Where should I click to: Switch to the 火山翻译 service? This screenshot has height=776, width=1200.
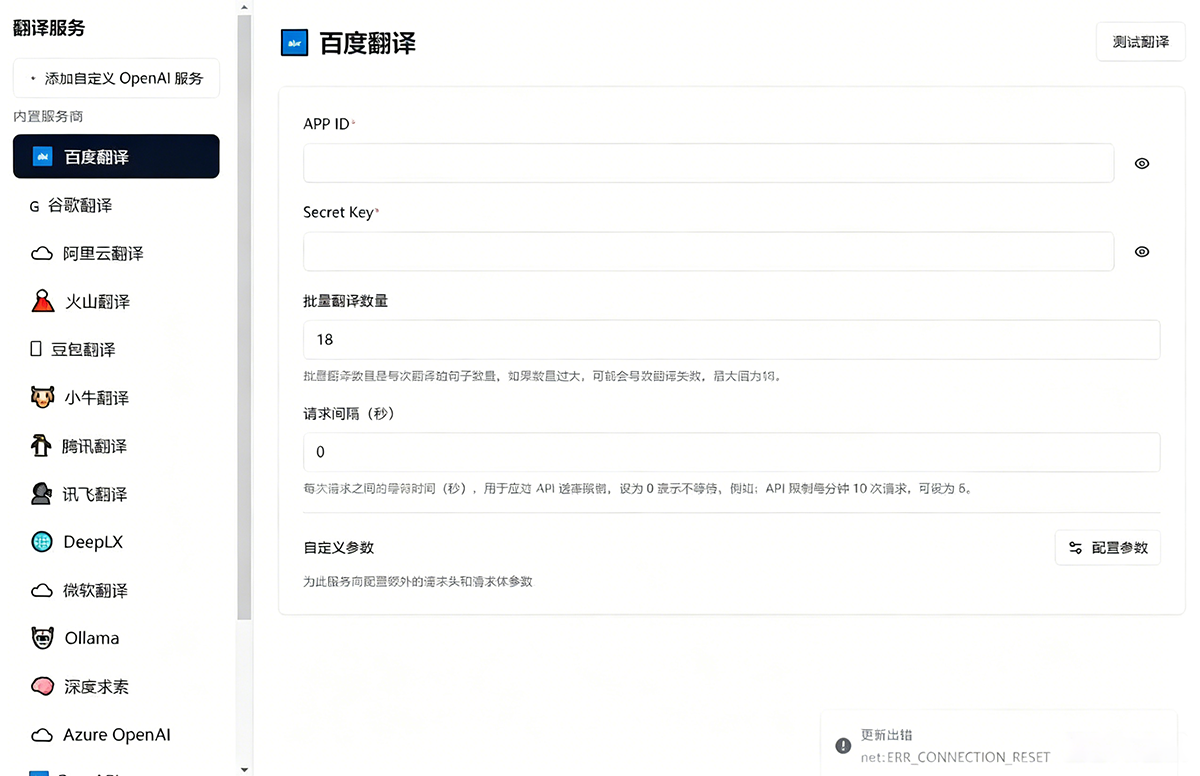pos(116,301)
